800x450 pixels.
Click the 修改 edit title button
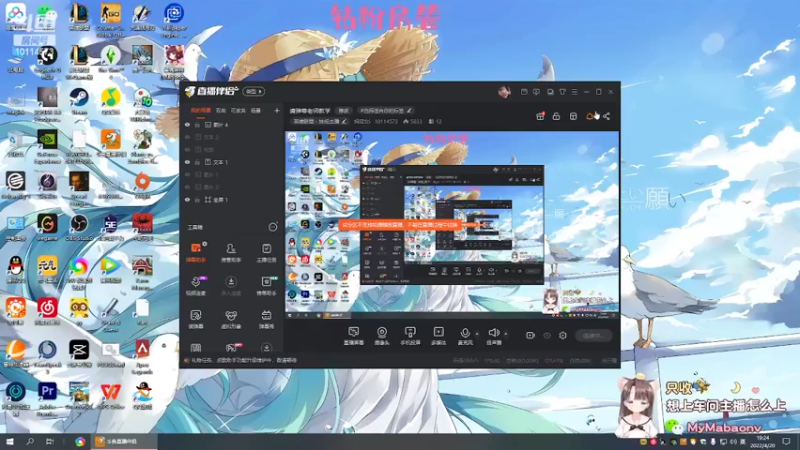tap(344, 110)
